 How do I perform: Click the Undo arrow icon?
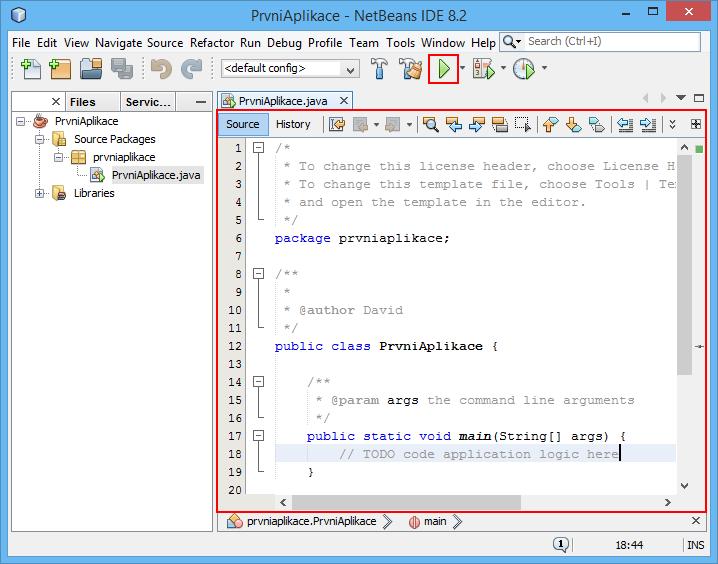tap(161, 69)
